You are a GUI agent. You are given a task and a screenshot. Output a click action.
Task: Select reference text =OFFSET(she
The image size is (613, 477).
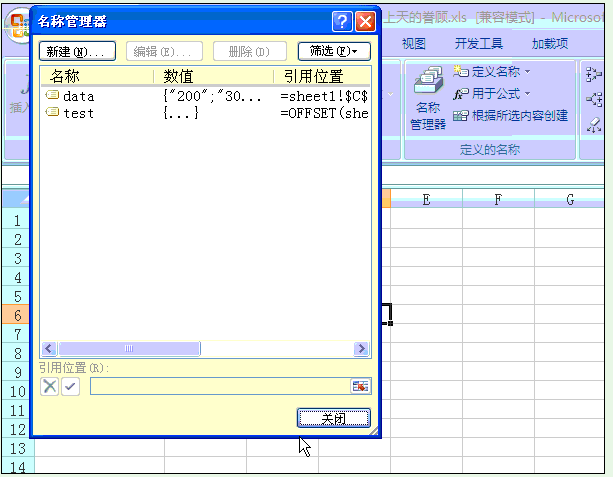click(x=324, y=113)
